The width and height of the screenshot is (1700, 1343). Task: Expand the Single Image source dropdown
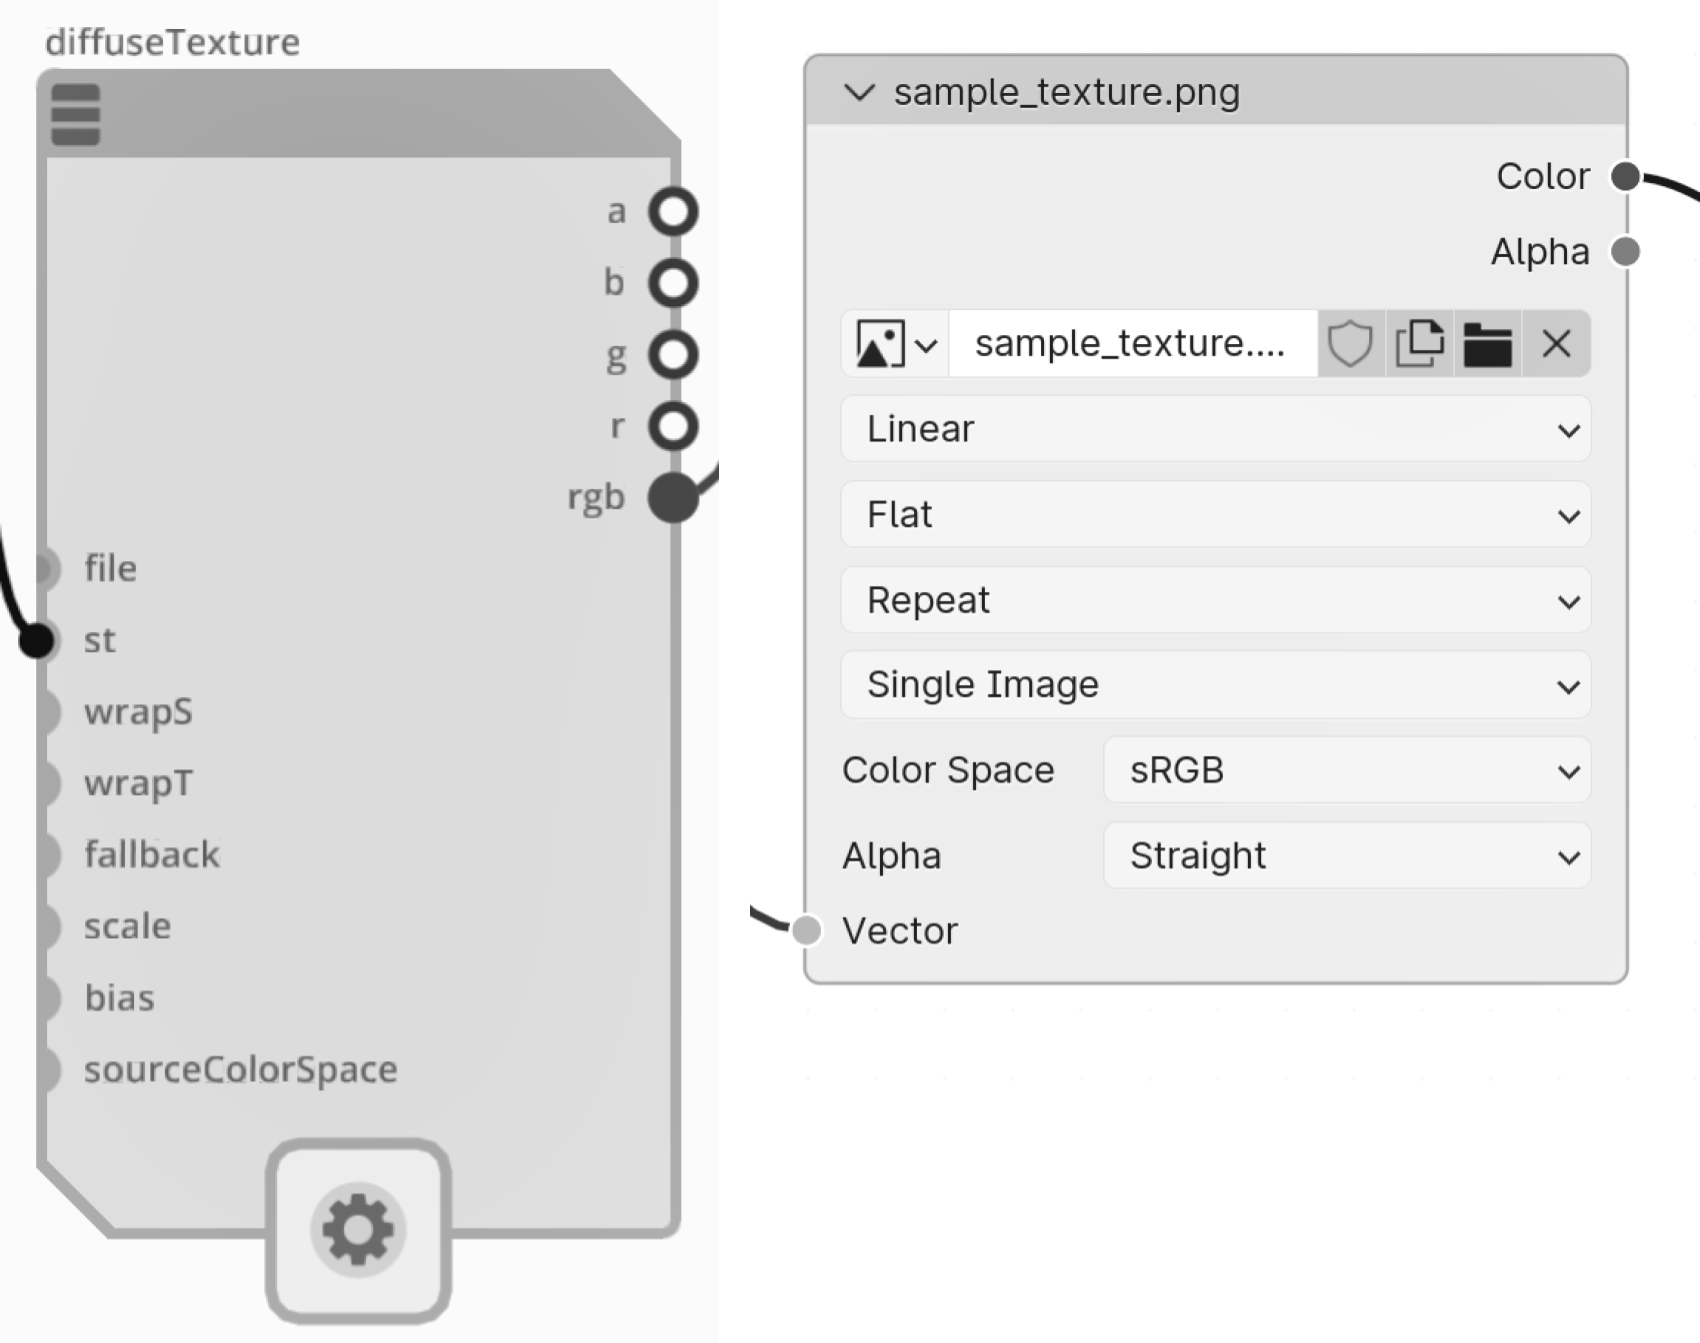tap(1215, 685)
